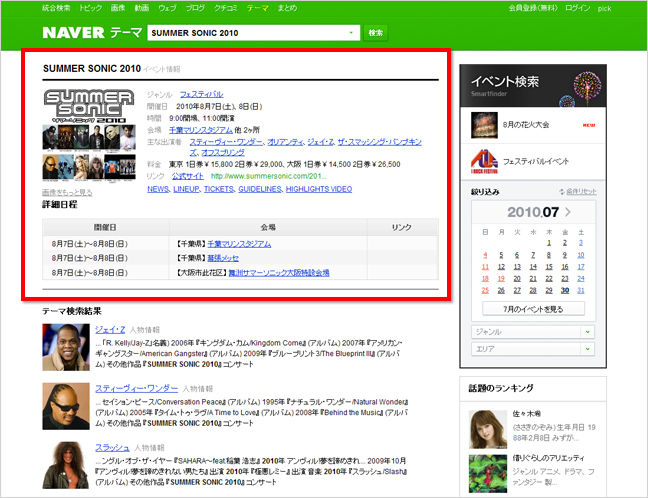Click 幕張メッセ link in schedule table
Viewport: 648px width, 498px height.
pos(223,258)
